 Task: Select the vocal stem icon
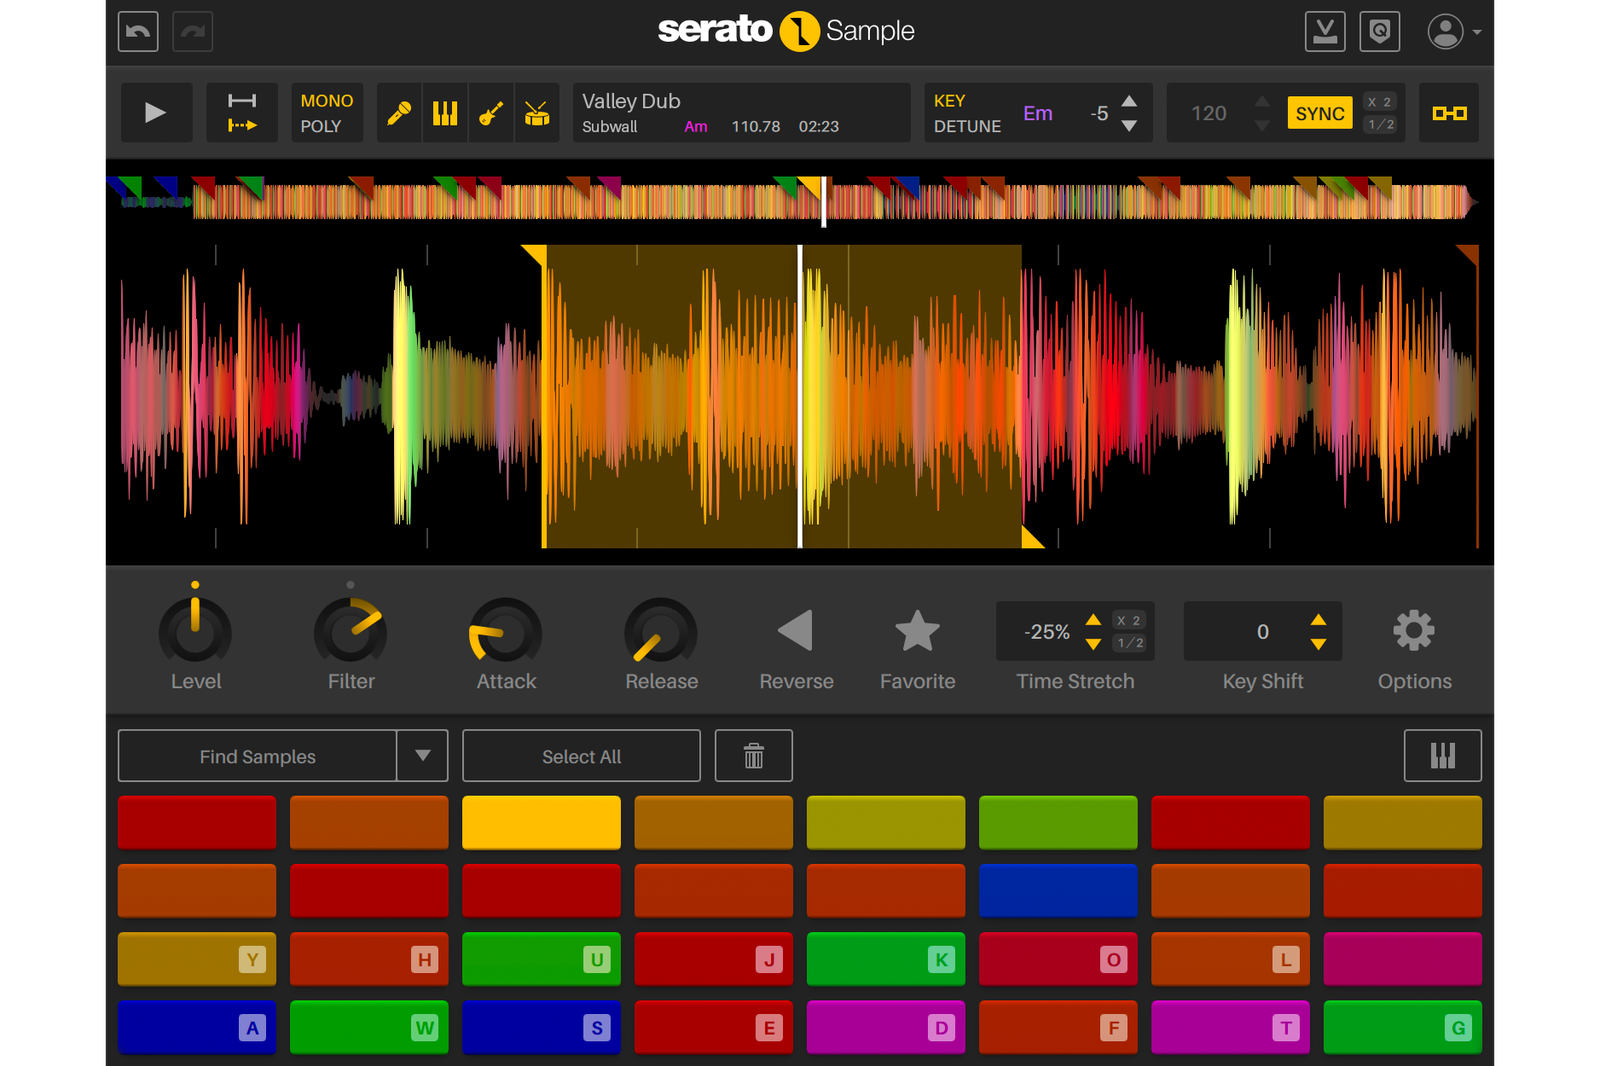(399, 112)
